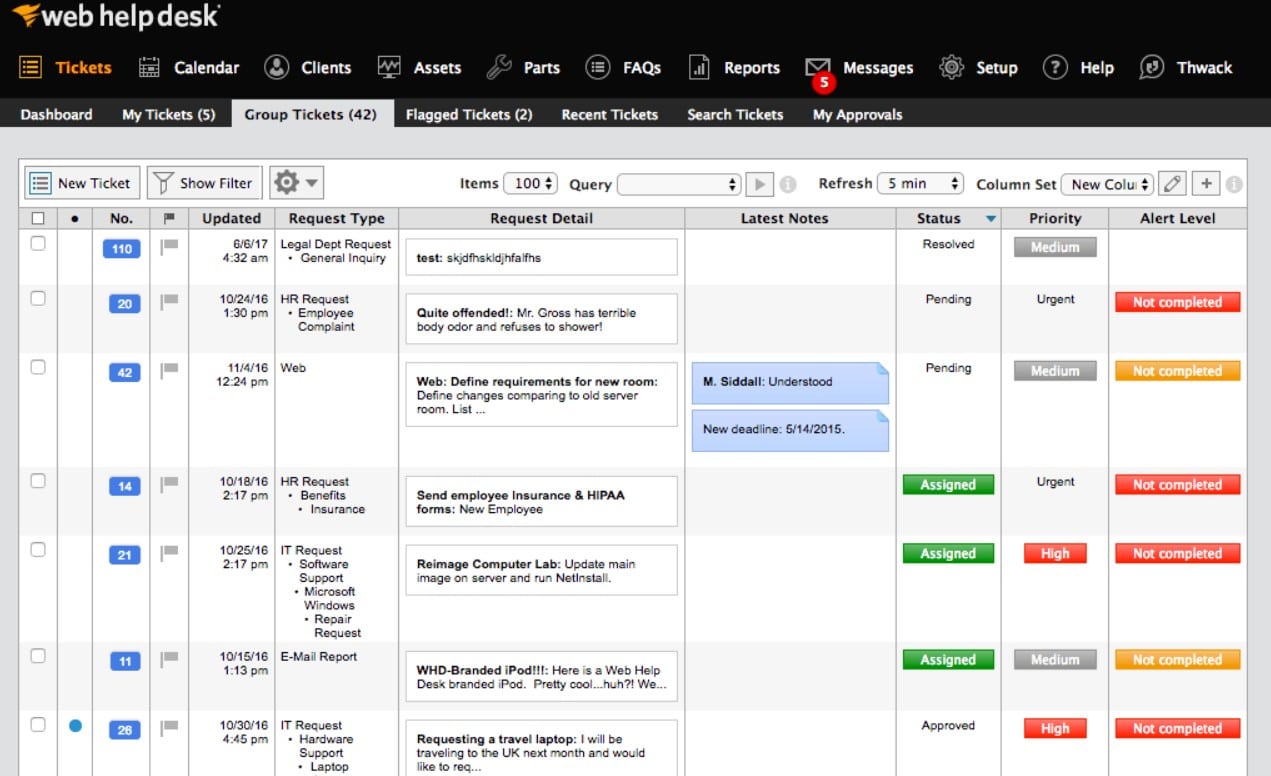
Task: Open the Refresh 5 min dropdown
Action: pos(920,184)
